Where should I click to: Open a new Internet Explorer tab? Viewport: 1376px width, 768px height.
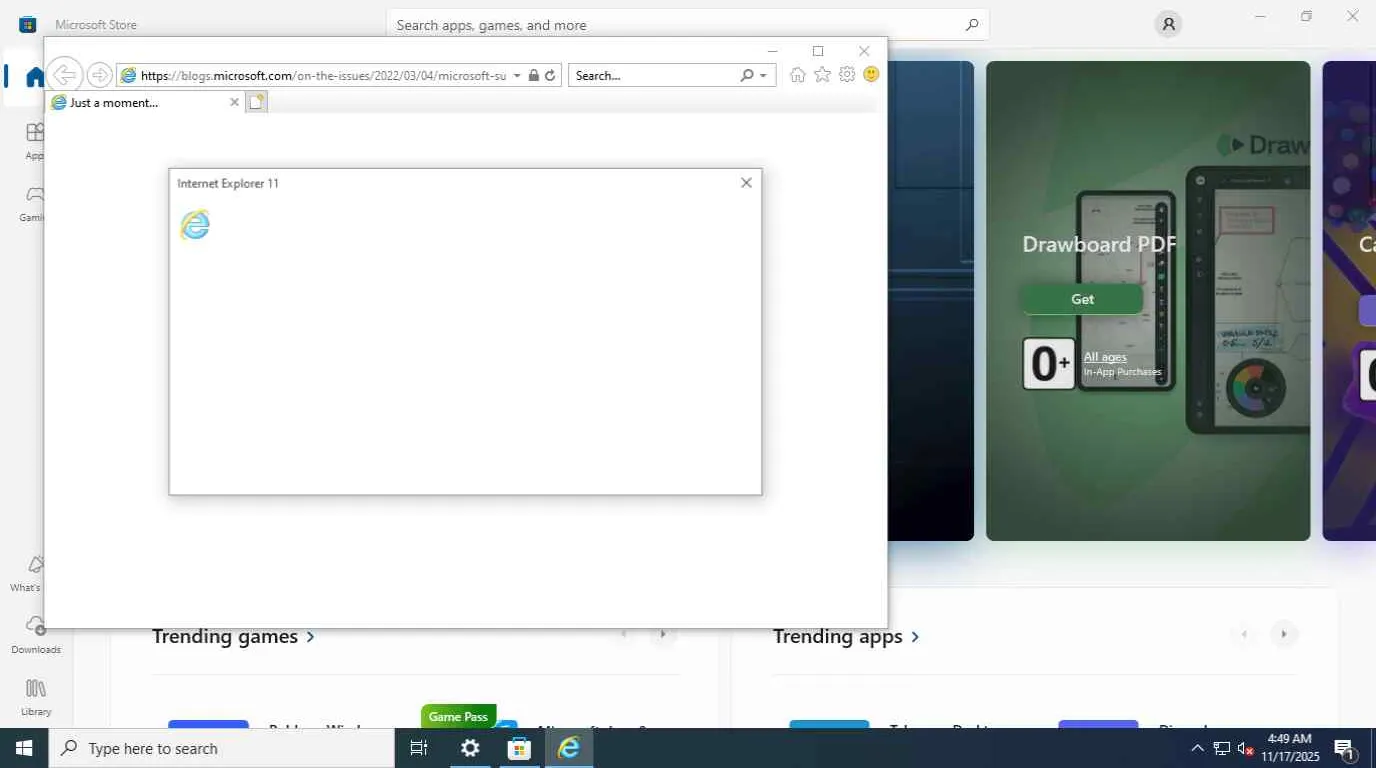click(x=257, y=102)
